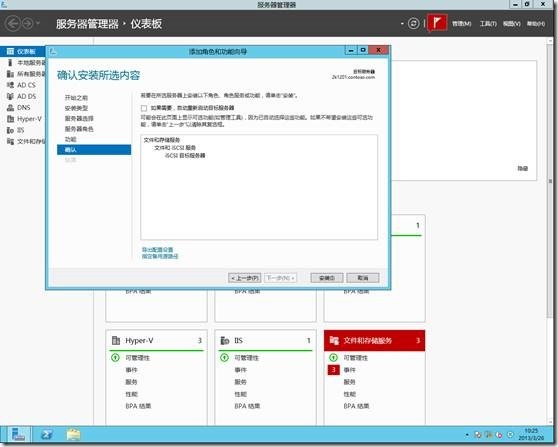Open 服务 in the 文件和存储服务 tile
The width and height of the screenshot is (558, 447).
point(349,382)
